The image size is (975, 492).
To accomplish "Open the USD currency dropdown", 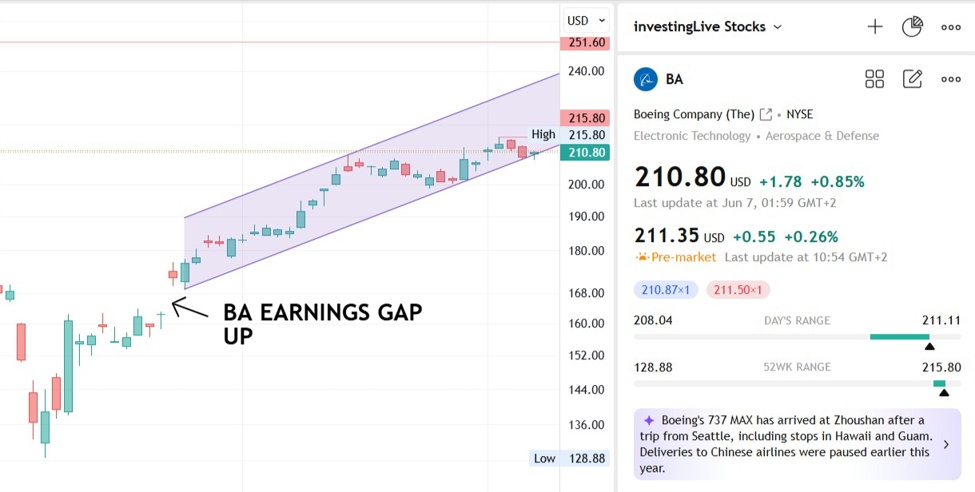I will pyautogui.click(x=586, y=20).
